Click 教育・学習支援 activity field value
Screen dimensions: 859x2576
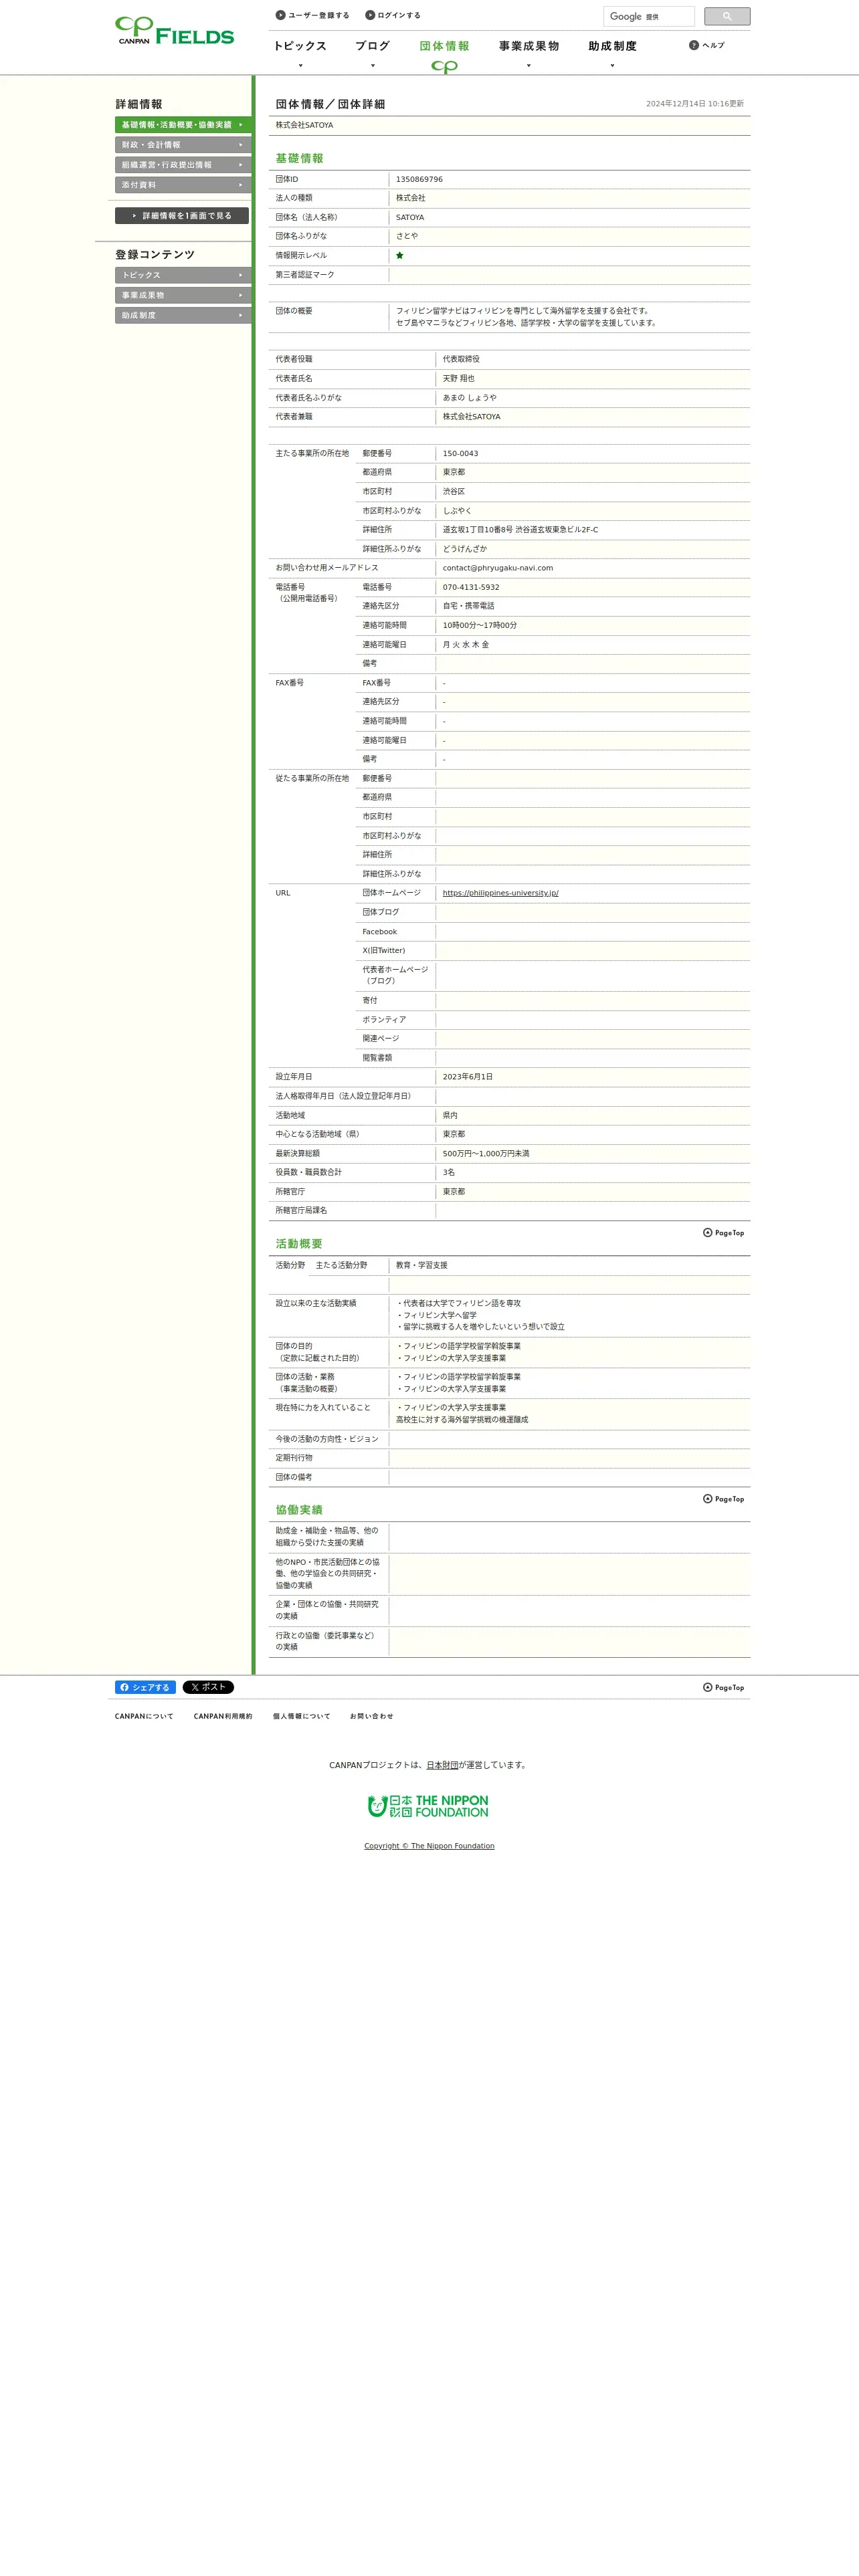(x=422, y=1266)
